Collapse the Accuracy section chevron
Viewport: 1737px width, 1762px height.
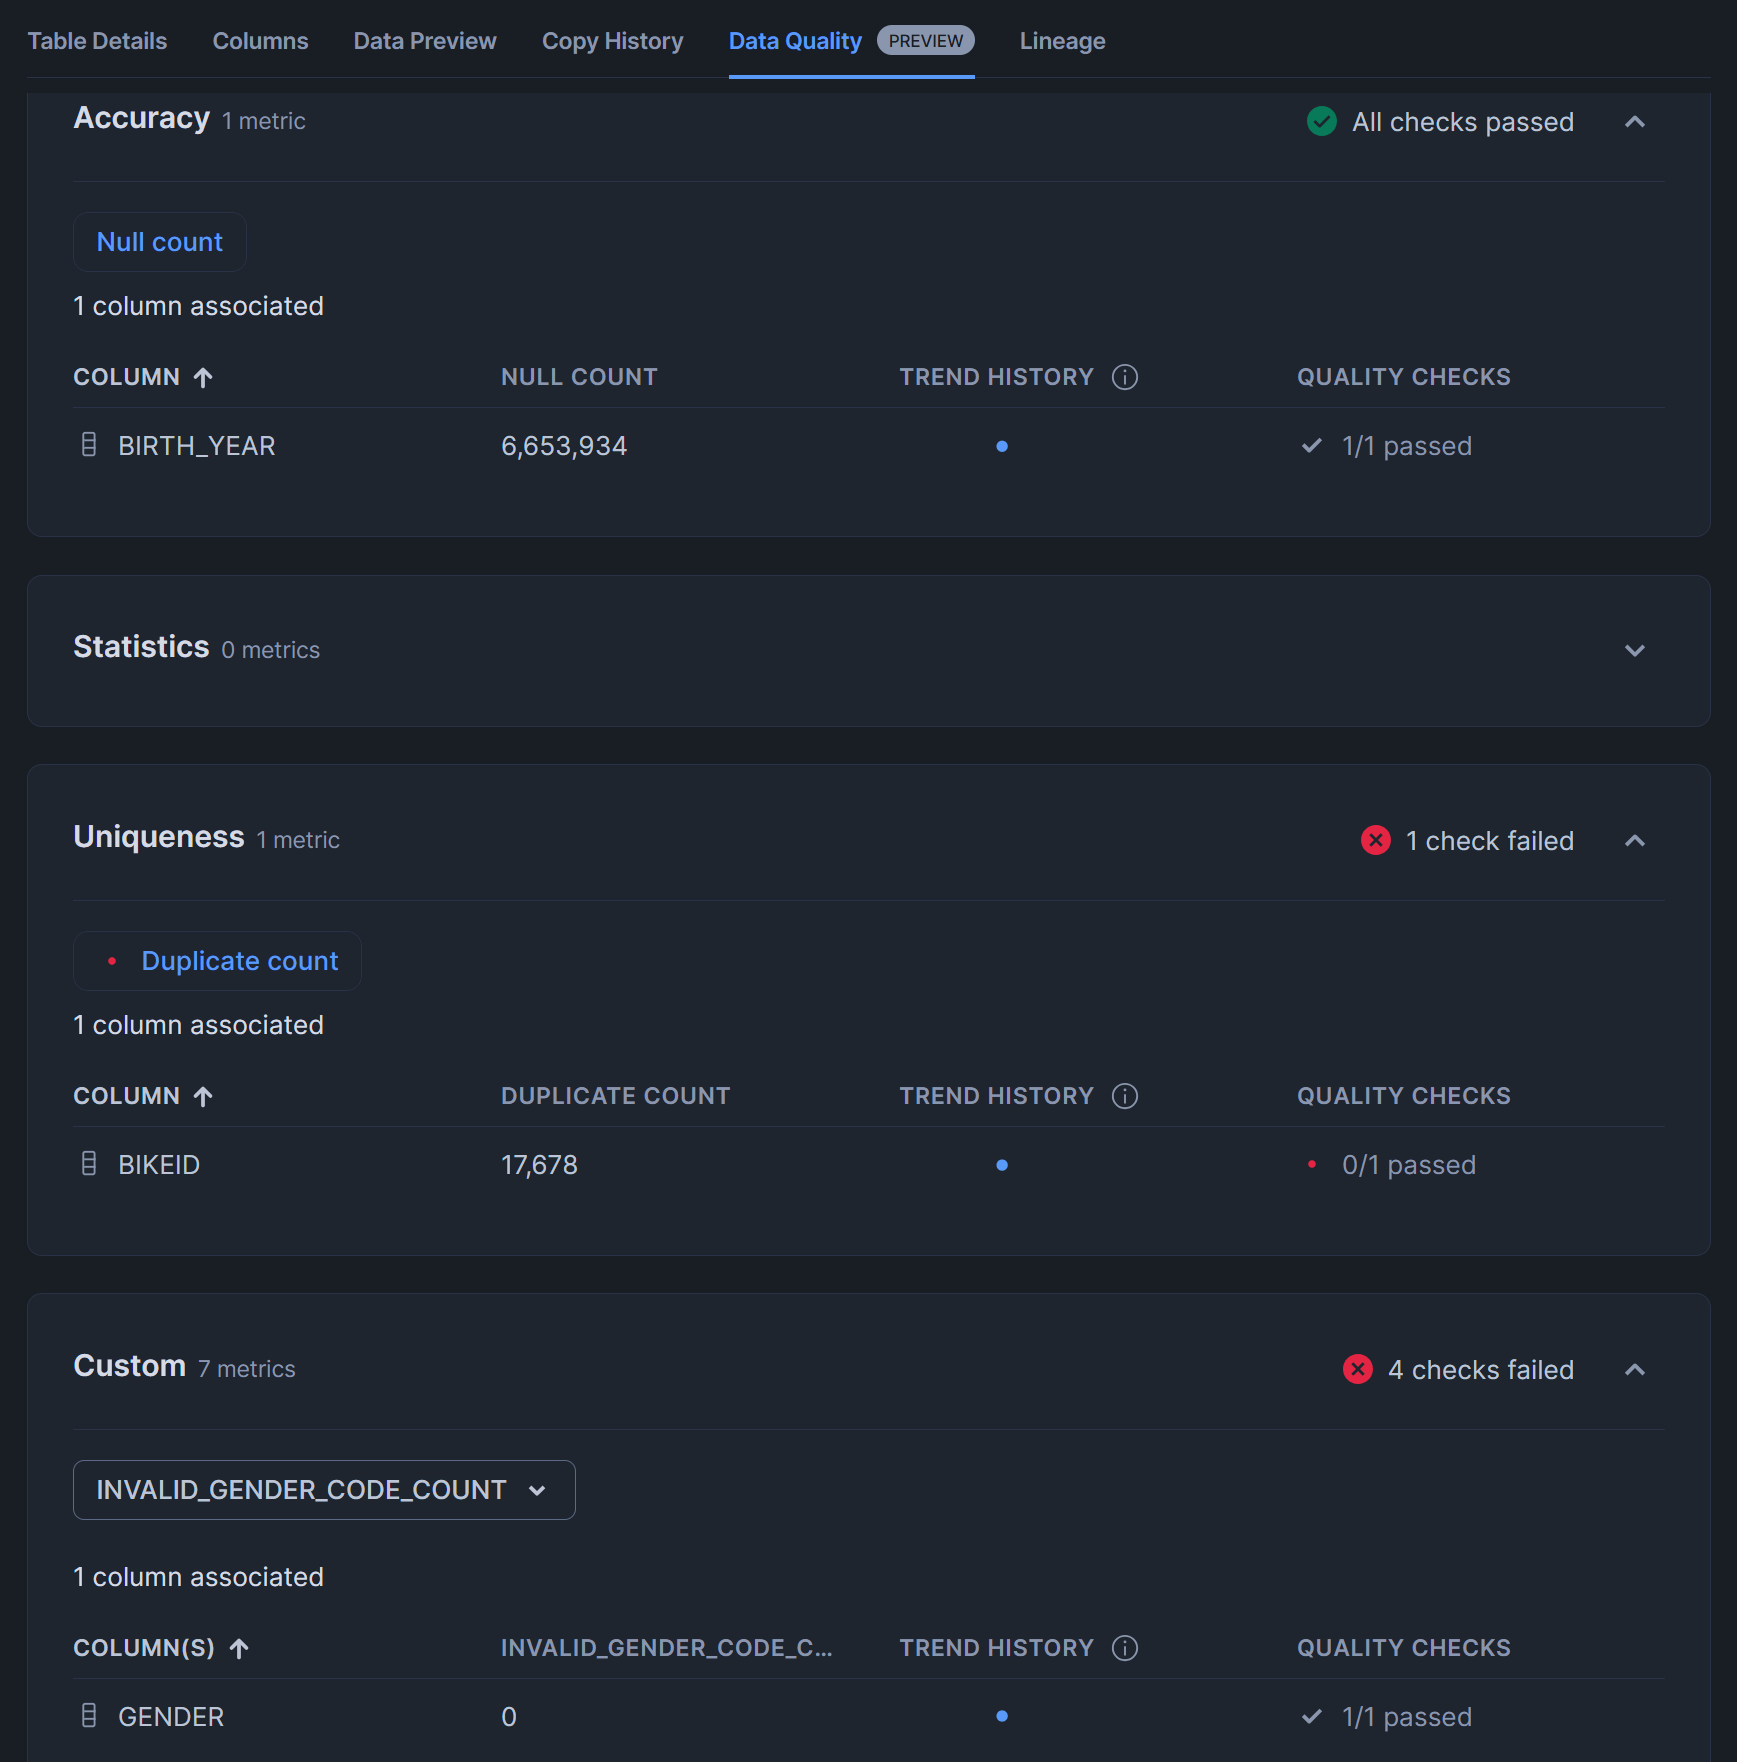click(1635, 122)
